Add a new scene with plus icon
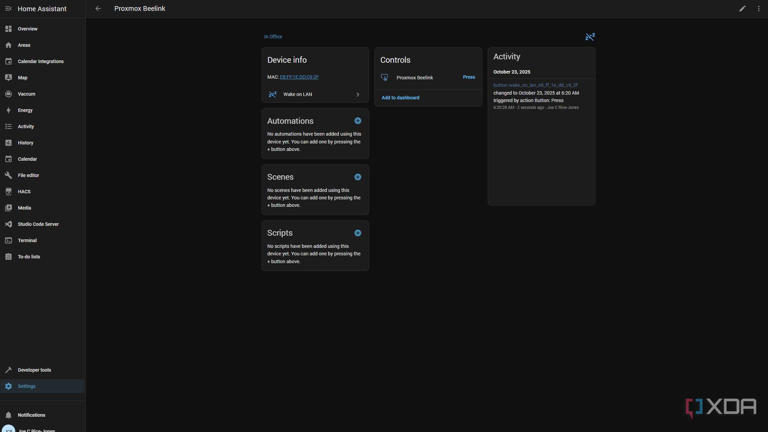The width and height of the screenshot is (768, 432). [x=357, y=177]
